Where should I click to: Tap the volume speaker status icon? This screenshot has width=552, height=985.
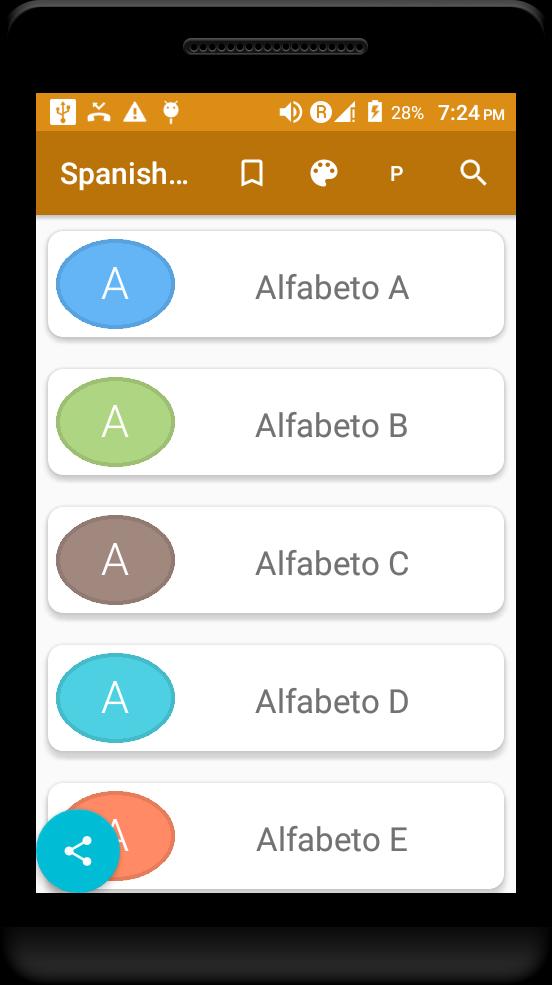290,112
